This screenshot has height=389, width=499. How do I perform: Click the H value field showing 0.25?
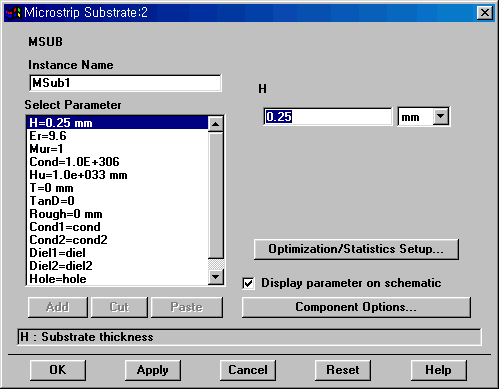(328, 117)
